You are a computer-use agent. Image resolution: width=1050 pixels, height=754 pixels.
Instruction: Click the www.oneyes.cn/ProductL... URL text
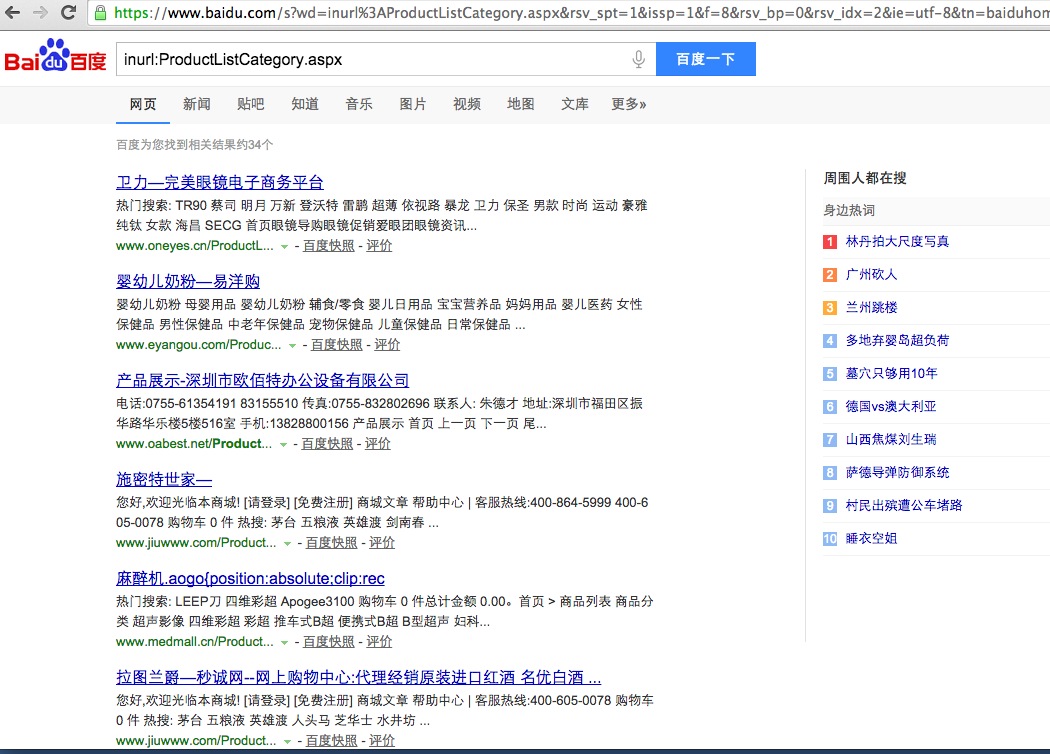[195, 246]
